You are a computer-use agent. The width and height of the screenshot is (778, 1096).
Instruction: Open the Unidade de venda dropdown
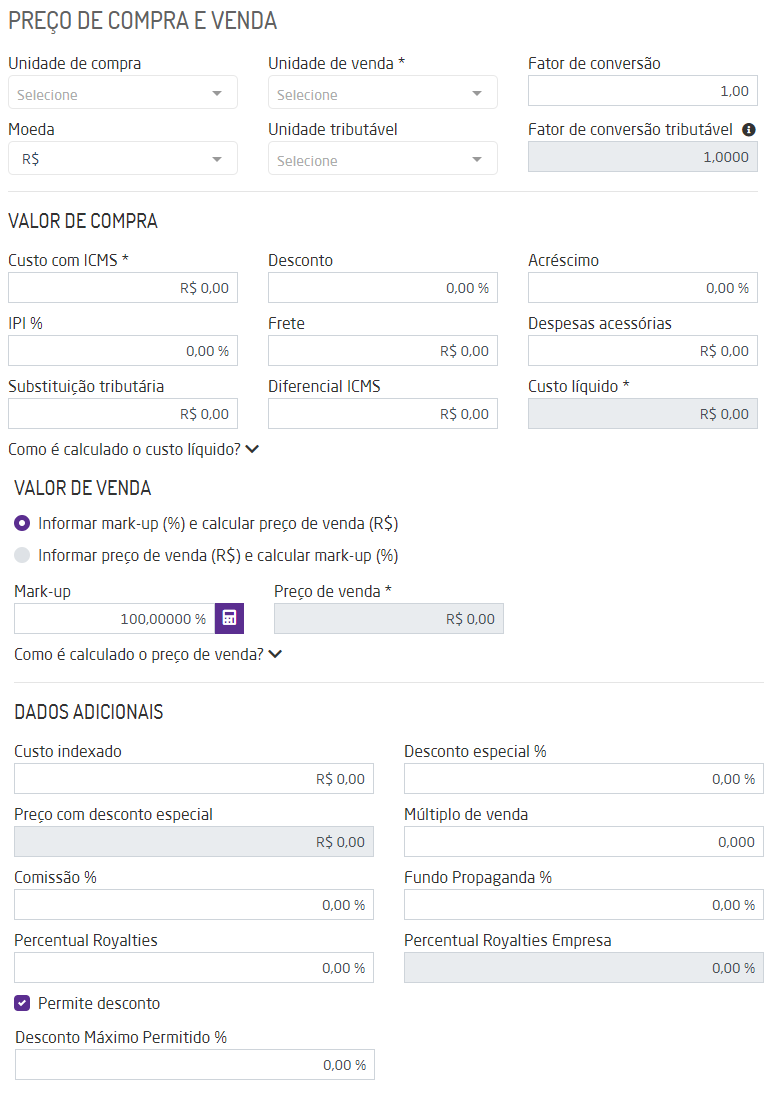click(x=383, y=93)
